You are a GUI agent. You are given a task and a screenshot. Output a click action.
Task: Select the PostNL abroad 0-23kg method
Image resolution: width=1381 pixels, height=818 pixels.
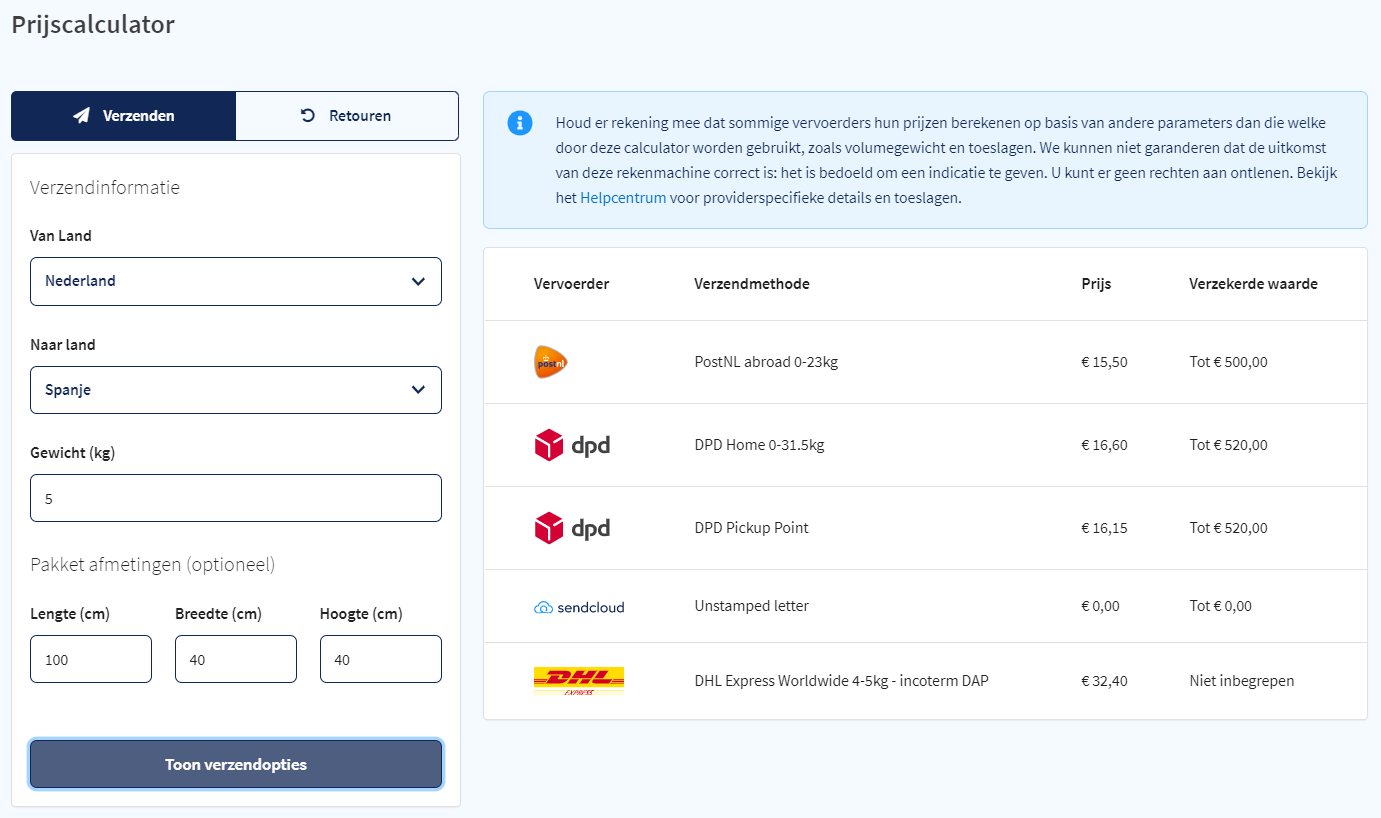click(x=766, y=362)
